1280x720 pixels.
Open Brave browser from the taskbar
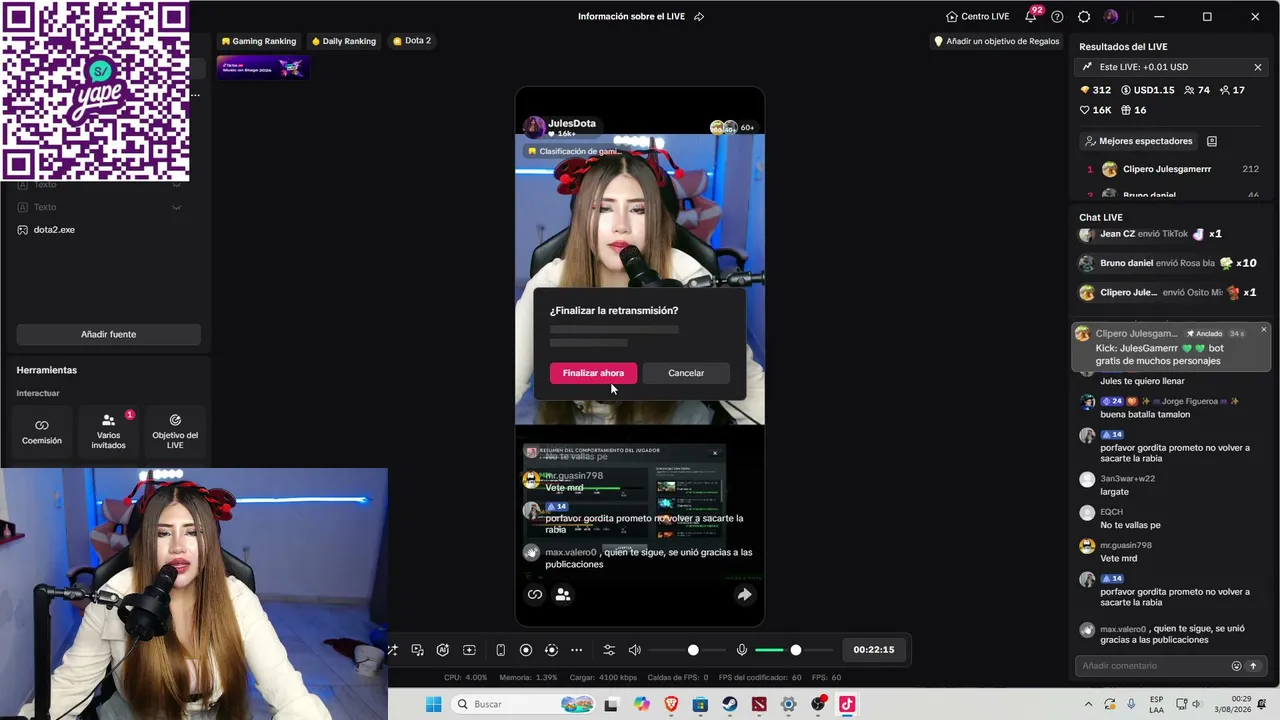pyautogui.click(x=671, y=704)
